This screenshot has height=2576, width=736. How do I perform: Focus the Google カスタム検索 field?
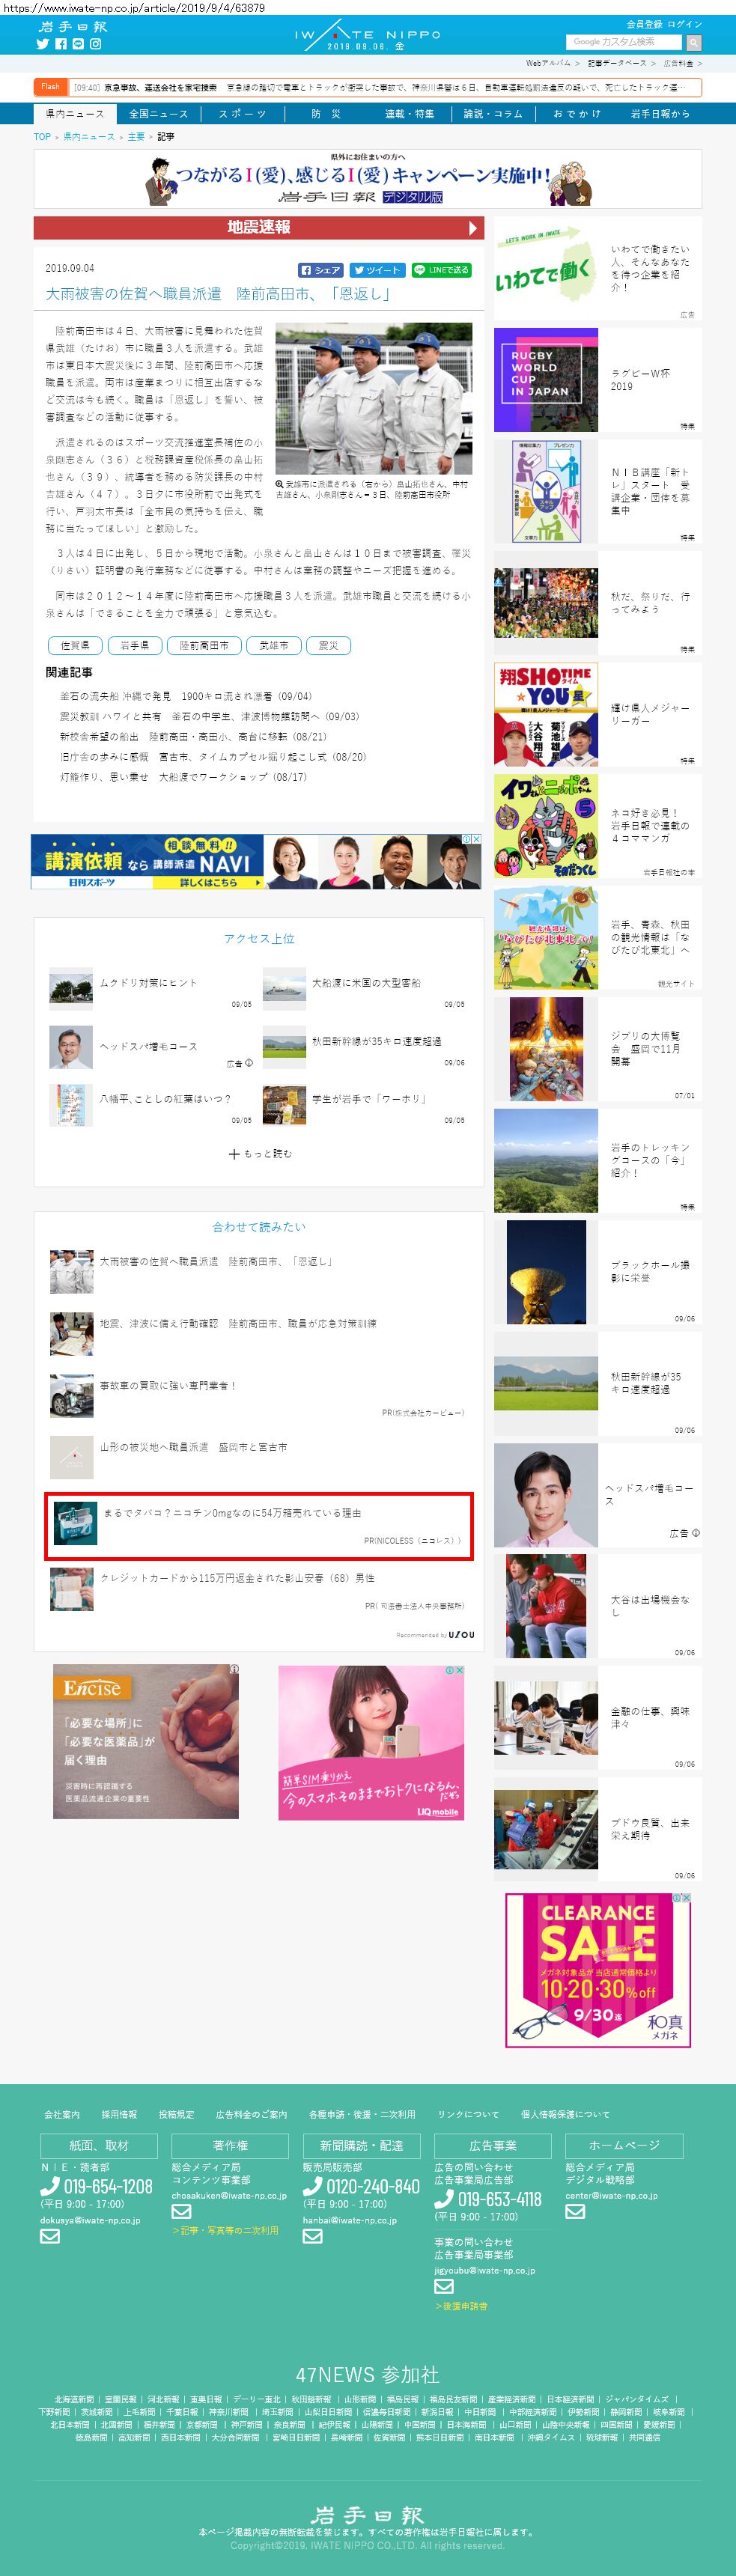(x=624, y=42)
